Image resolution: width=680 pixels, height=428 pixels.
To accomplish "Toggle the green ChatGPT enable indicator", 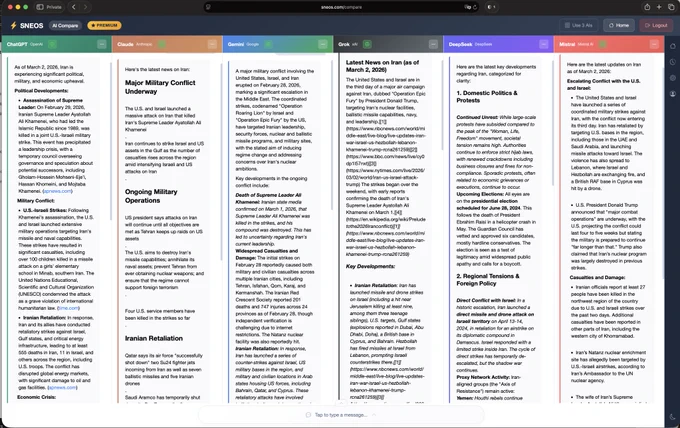I will click(52, 44).
